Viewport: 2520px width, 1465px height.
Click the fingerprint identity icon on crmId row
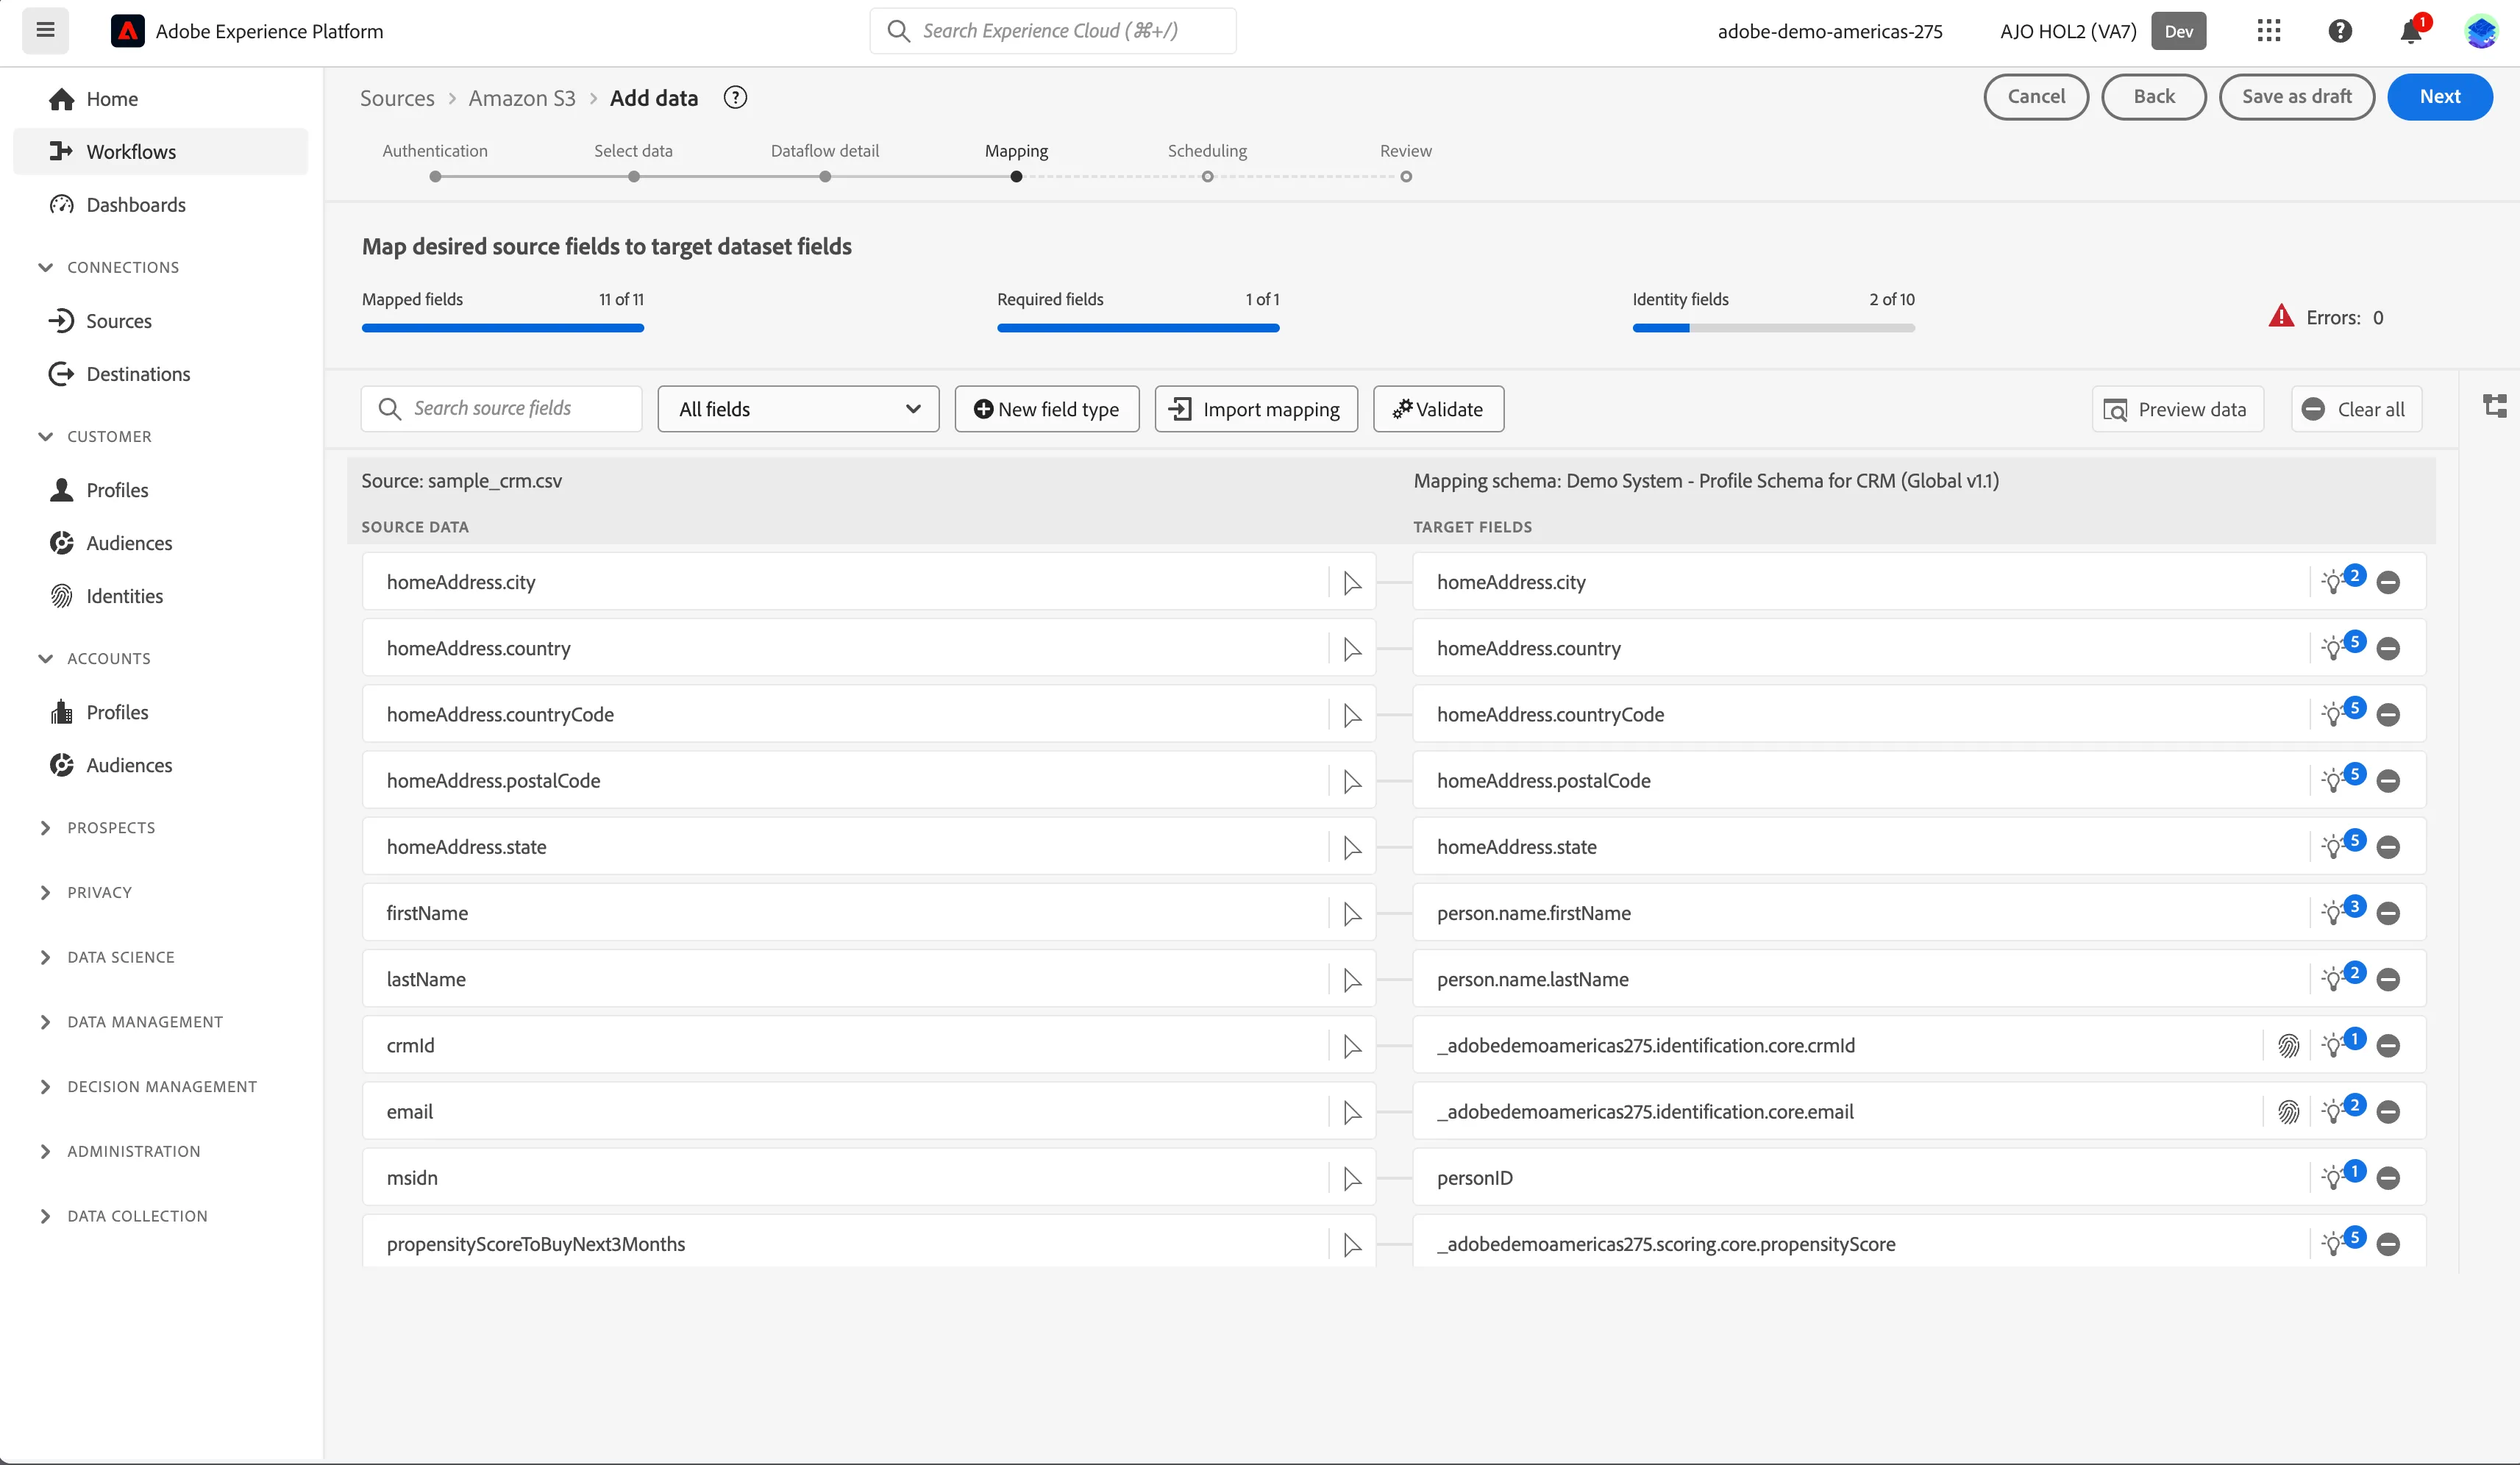click(2288, 1045)
